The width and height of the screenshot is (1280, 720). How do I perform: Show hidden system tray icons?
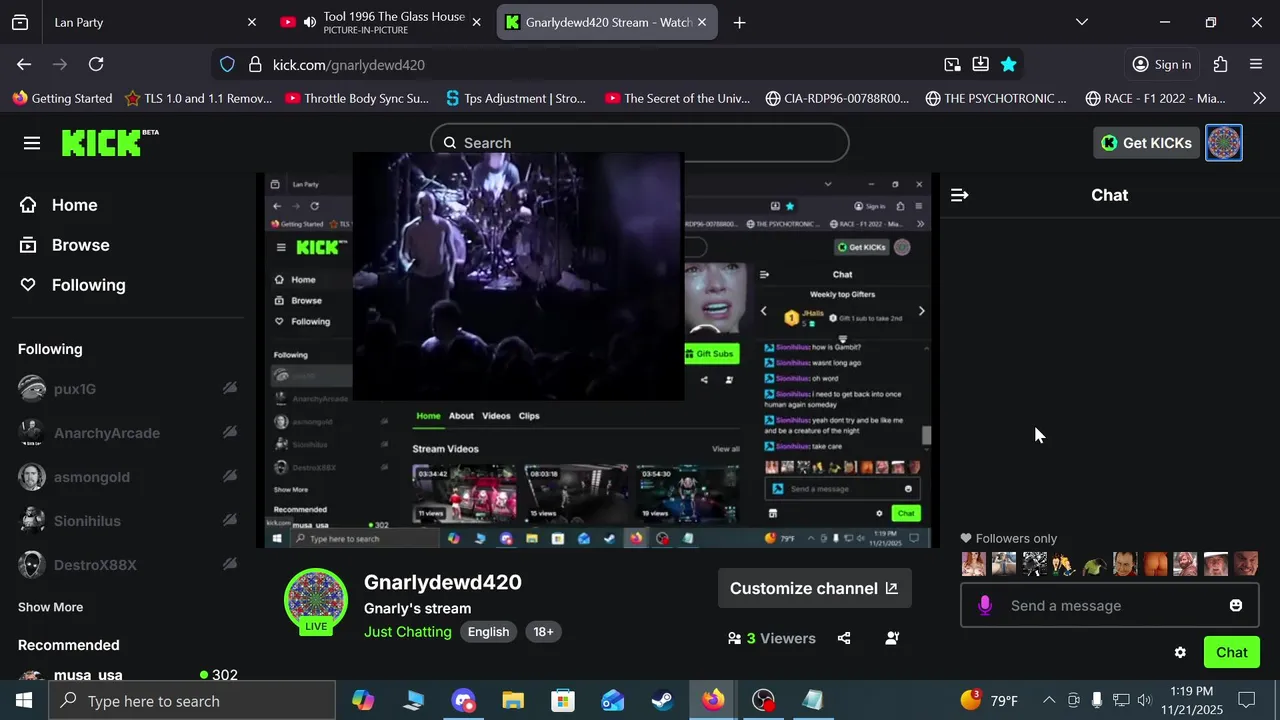coord(1048,700)
